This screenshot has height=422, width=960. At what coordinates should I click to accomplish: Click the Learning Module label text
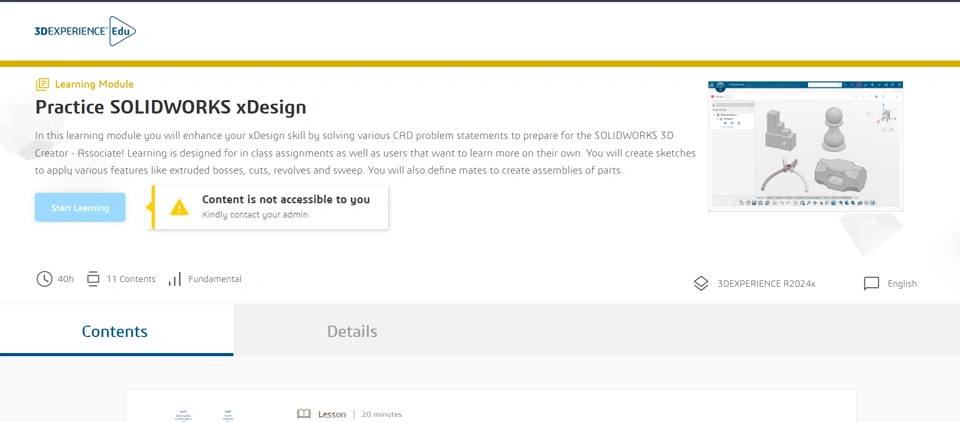click(x=94, y=84)
